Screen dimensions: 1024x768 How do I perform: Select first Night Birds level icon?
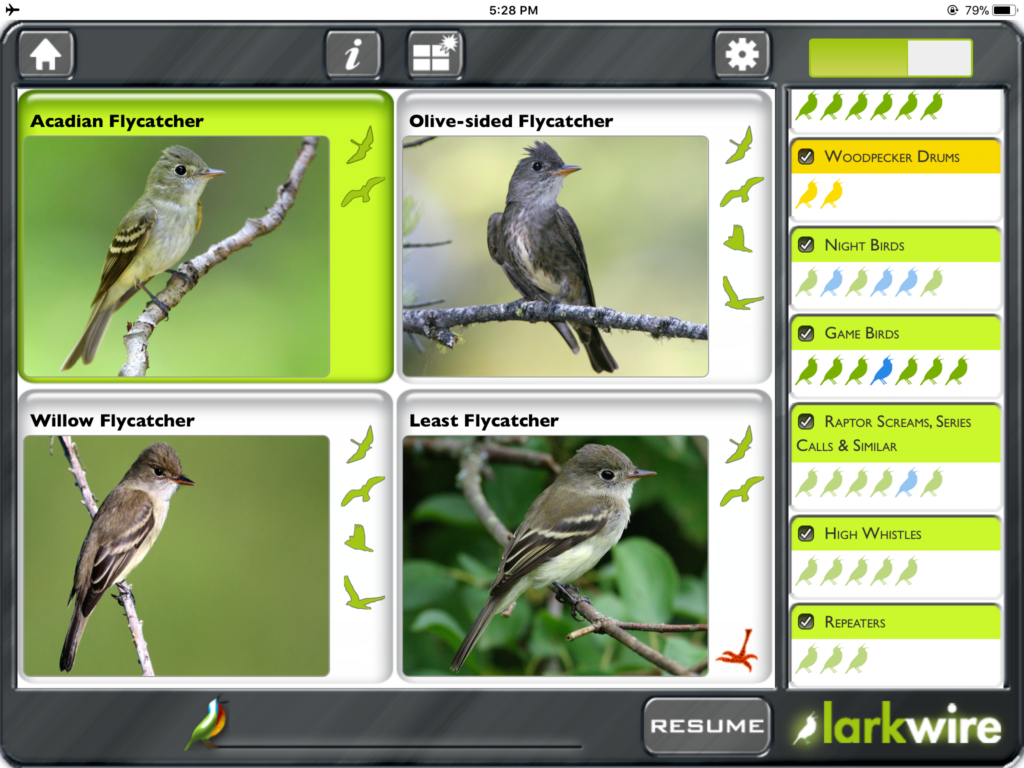coord(807,282)
